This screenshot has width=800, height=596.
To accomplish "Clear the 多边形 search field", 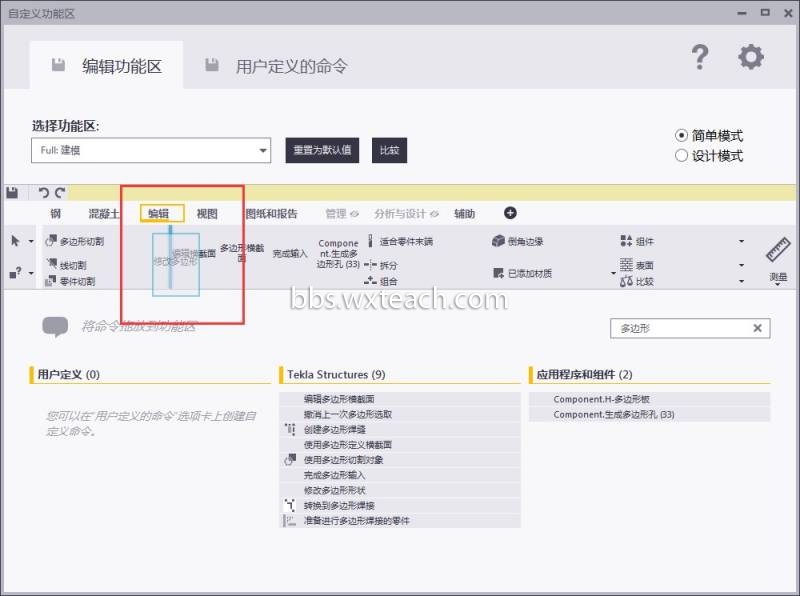I will [x=758, y=328].
